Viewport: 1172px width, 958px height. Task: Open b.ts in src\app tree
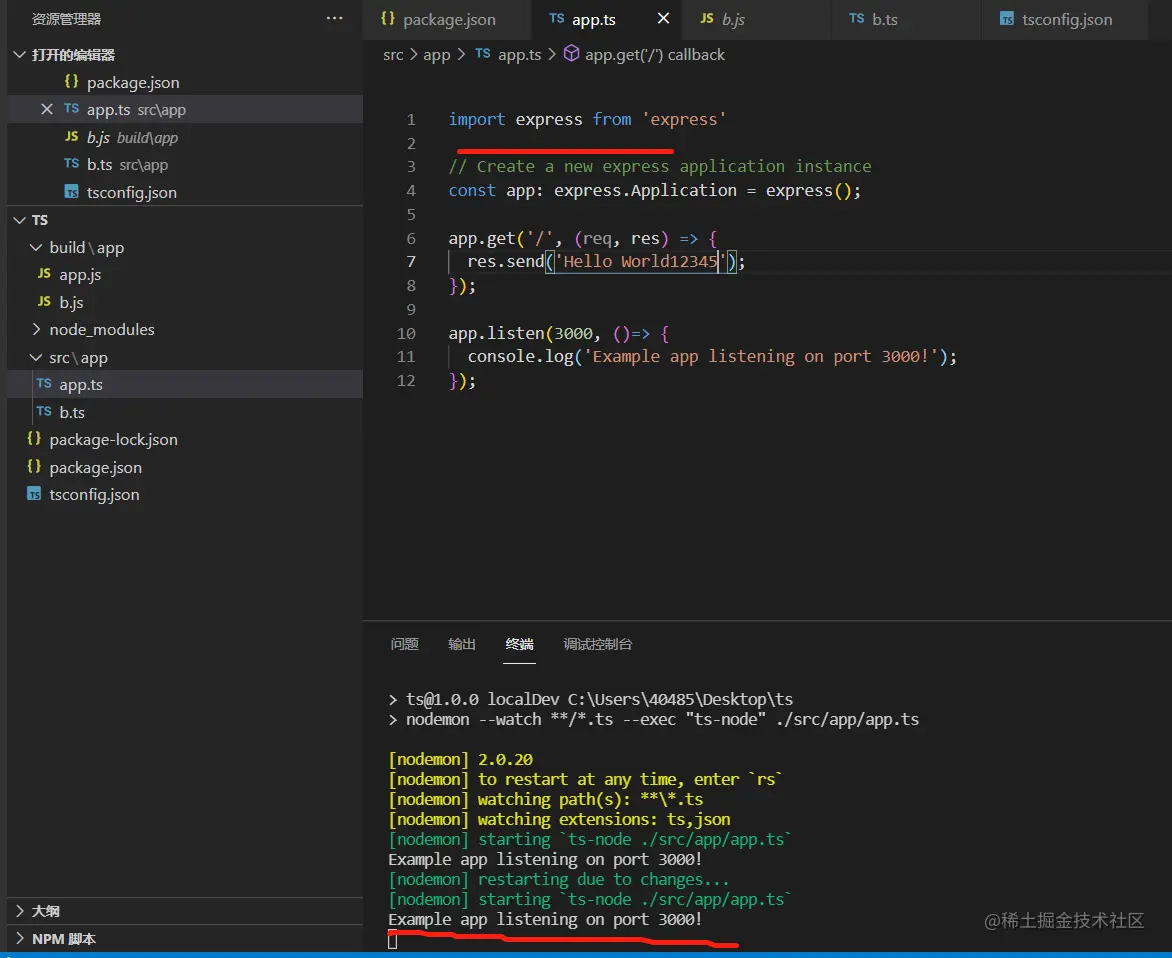(185, 412)
